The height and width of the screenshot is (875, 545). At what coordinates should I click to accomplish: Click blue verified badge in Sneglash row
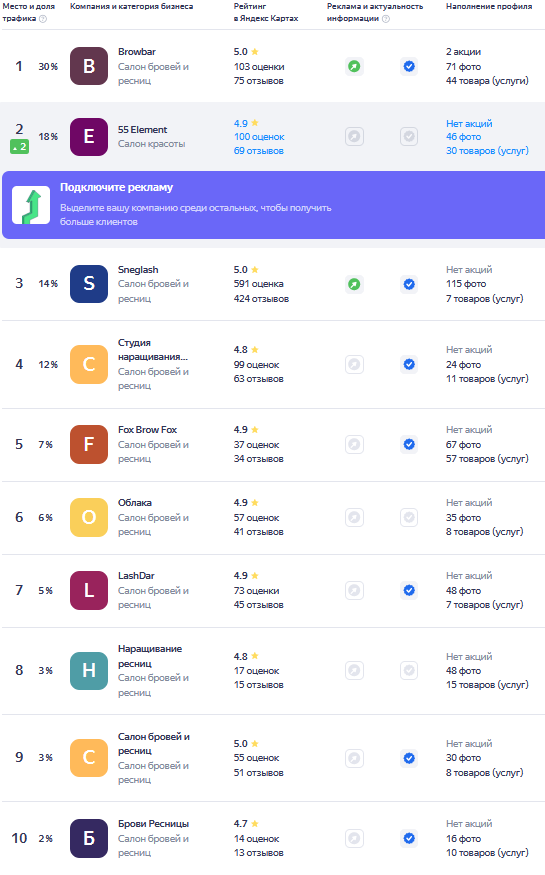(x=409, y=284)
